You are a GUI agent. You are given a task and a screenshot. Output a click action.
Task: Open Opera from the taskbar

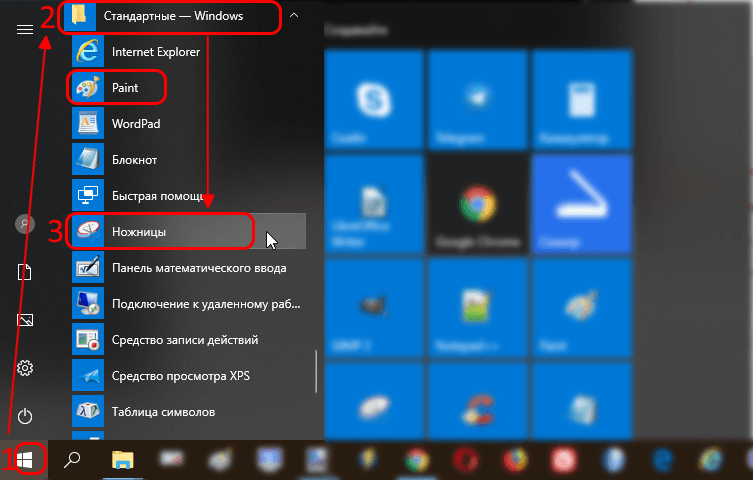coord(466,460)
